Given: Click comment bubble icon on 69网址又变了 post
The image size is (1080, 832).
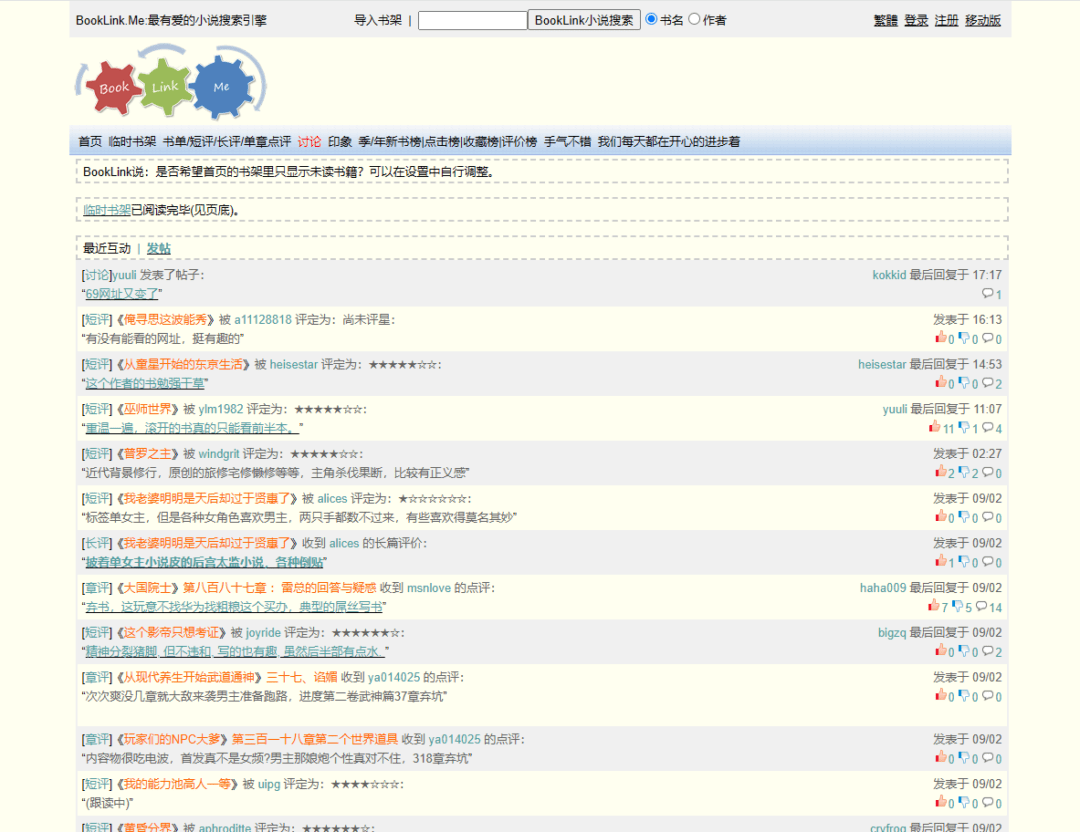Looking at the screenshot, I should (x=987, y=294).
